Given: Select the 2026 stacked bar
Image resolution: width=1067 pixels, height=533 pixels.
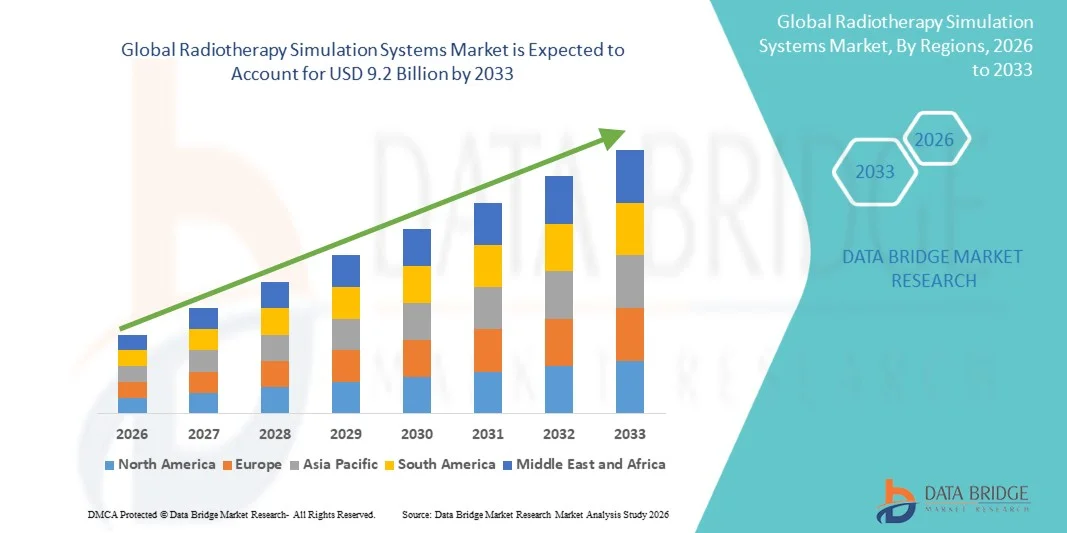Looking at the screenshot, I should (132, 374).
